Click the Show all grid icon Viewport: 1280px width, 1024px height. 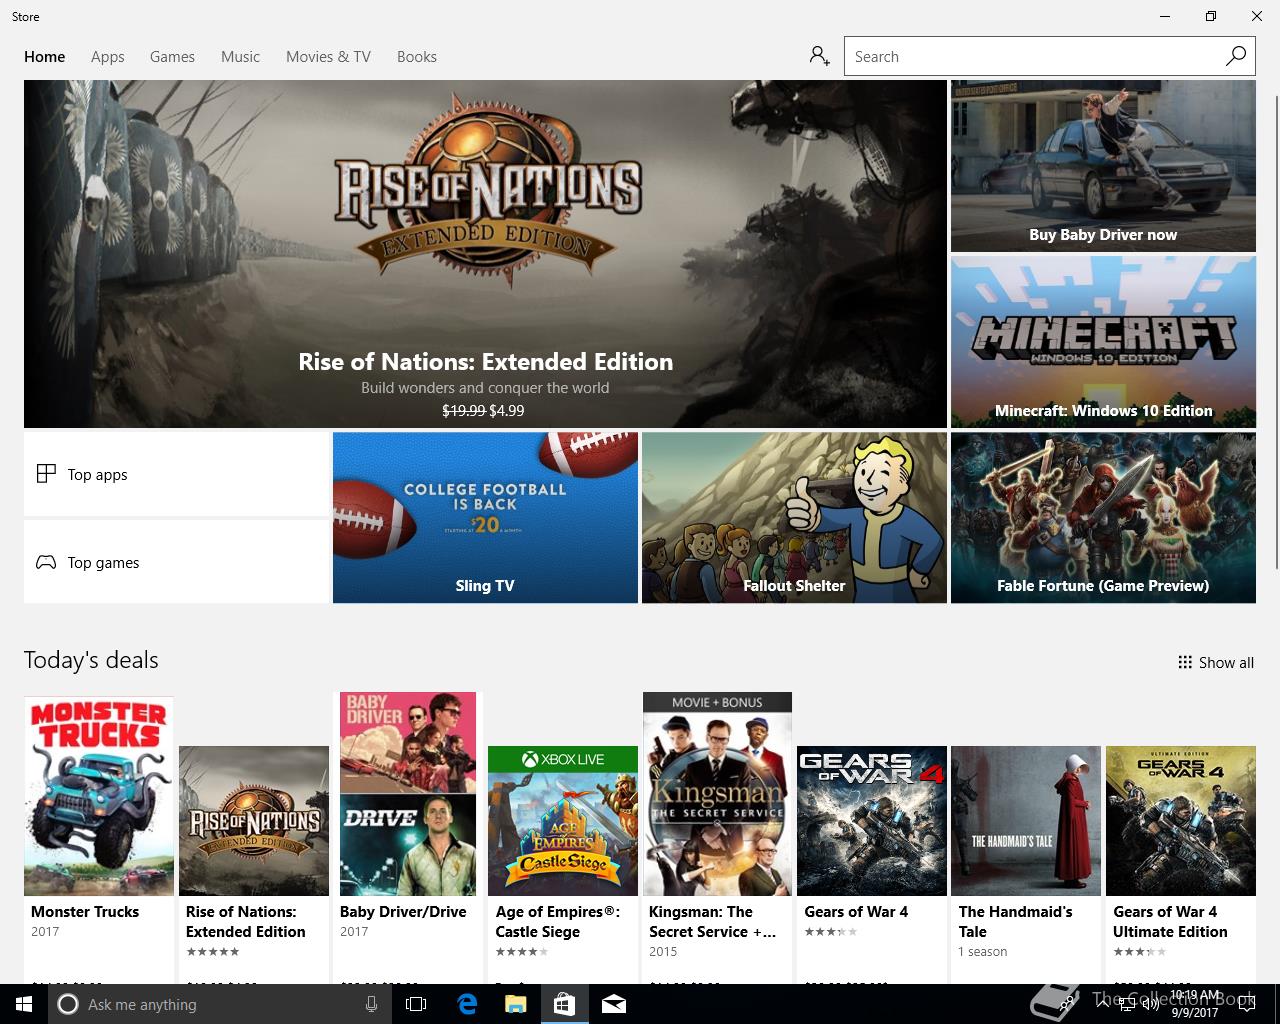1185,662
